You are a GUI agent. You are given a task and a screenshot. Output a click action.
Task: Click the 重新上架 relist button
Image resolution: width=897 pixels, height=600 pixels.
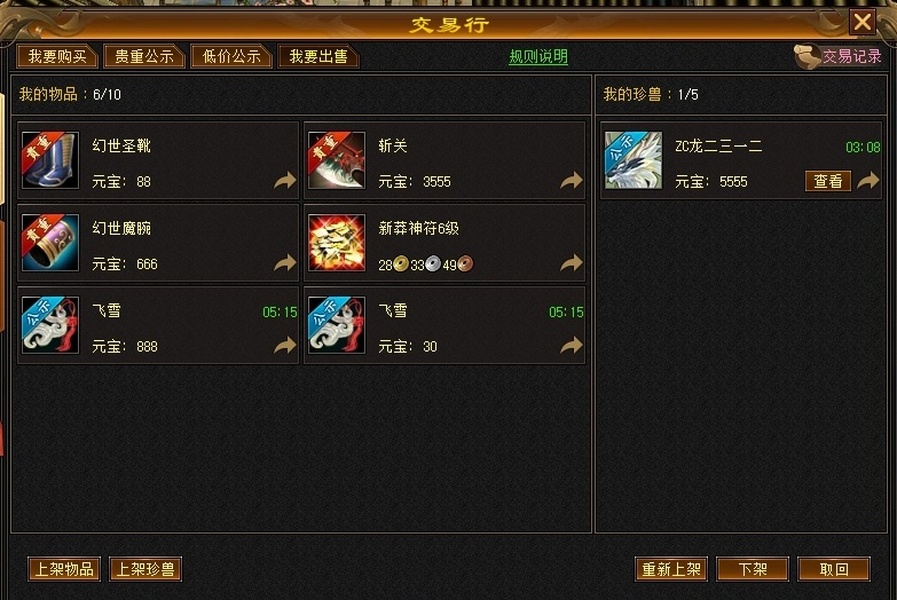coord(672,569)
